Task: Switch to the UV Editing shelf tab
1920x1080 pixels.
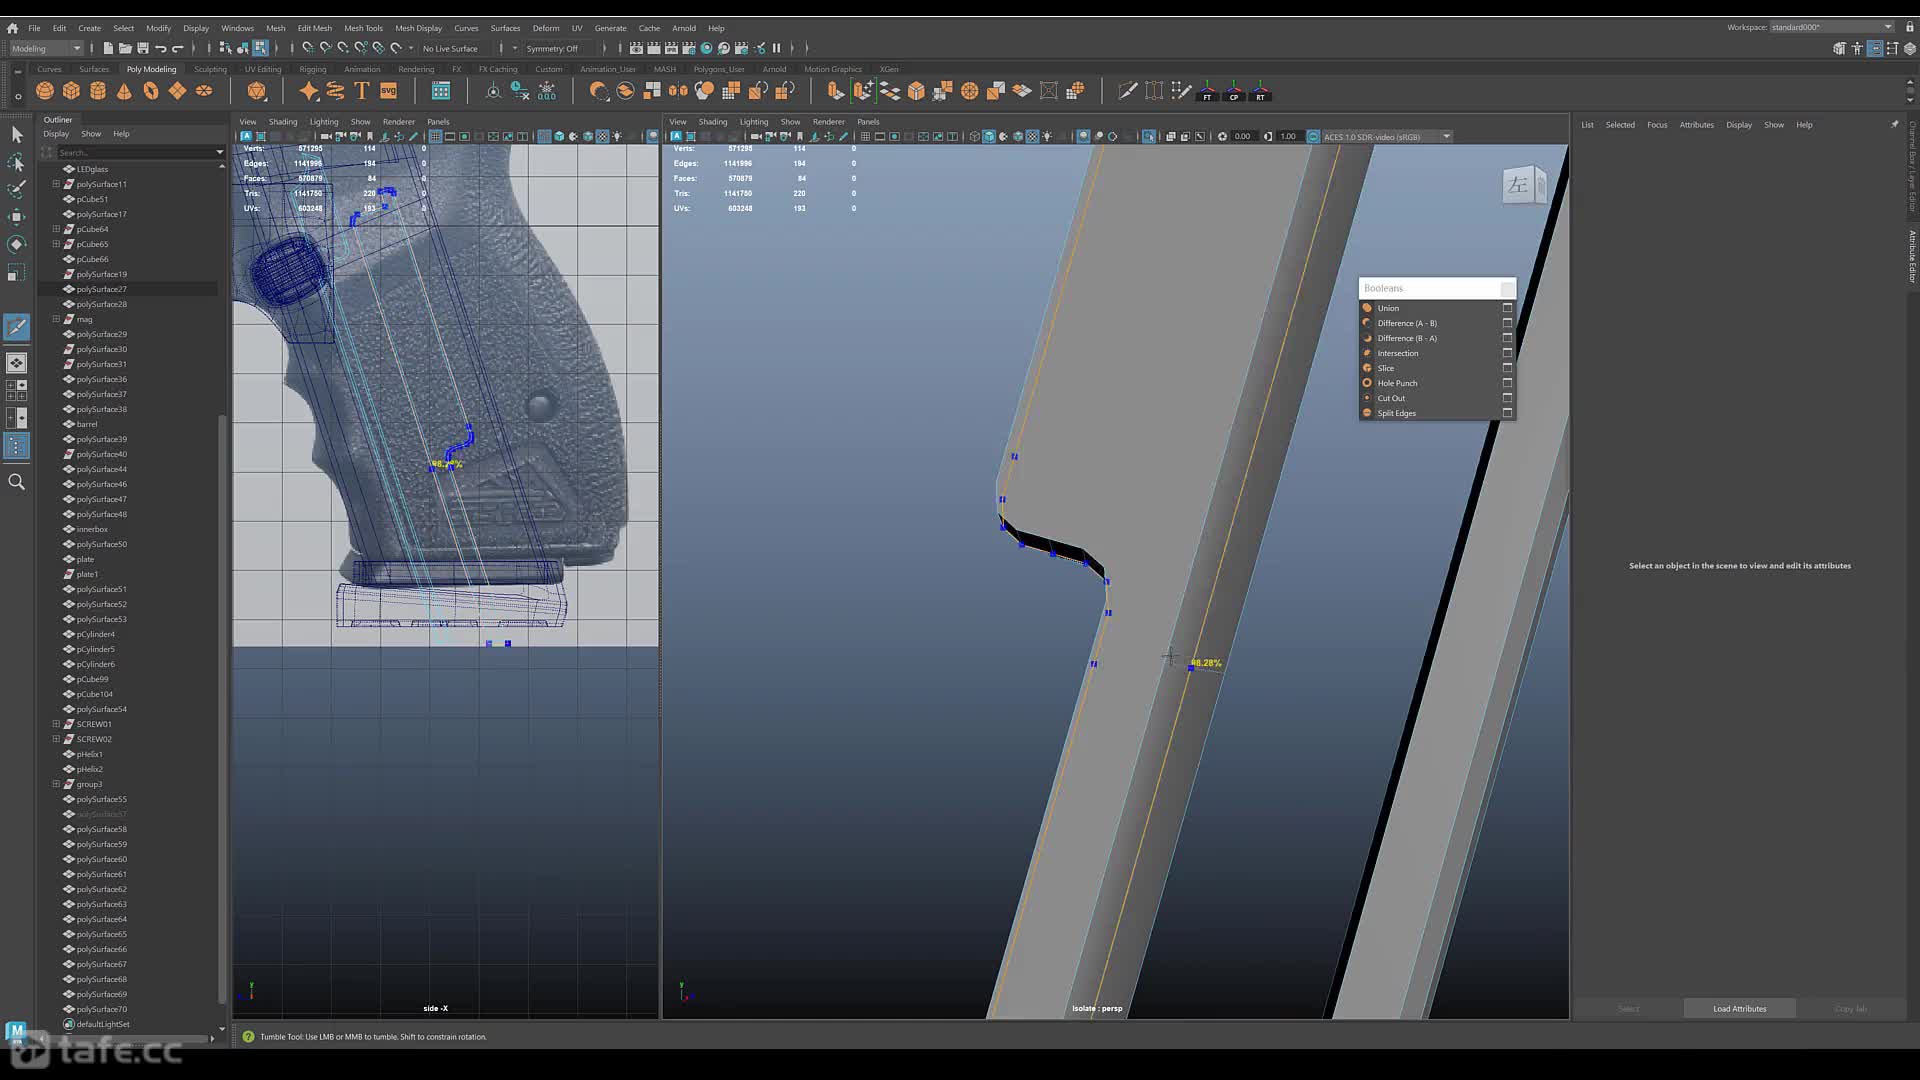Action: point(263,69)
